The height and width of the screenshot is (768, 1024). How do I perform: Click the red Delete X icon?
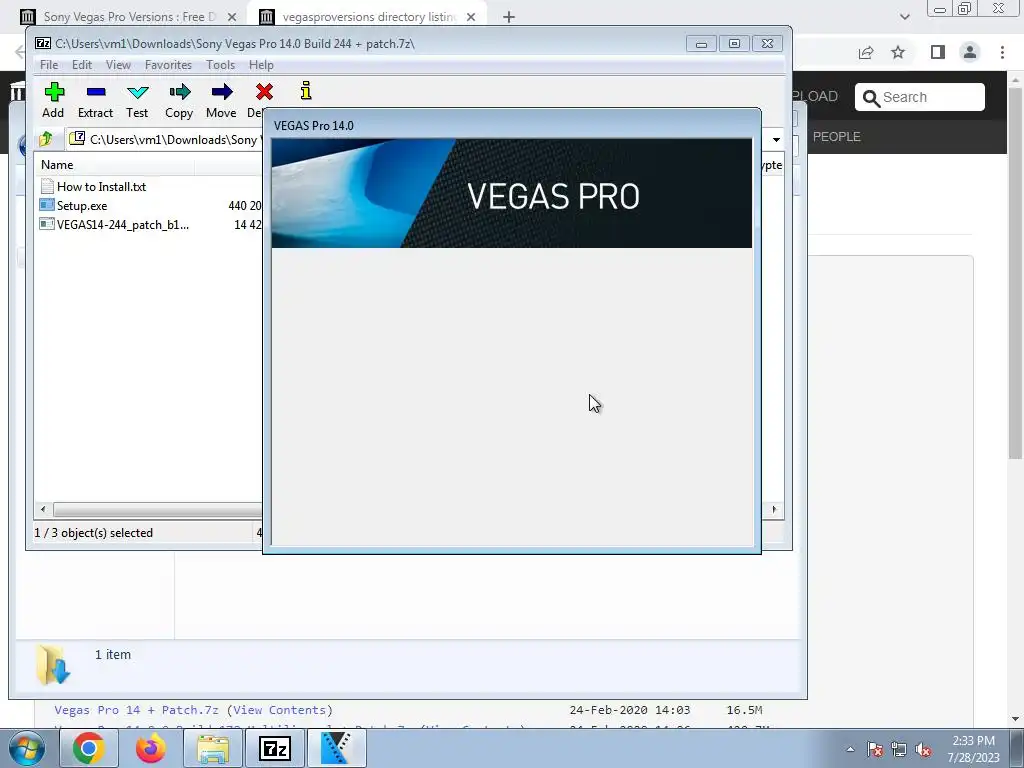tap(264, 92)
